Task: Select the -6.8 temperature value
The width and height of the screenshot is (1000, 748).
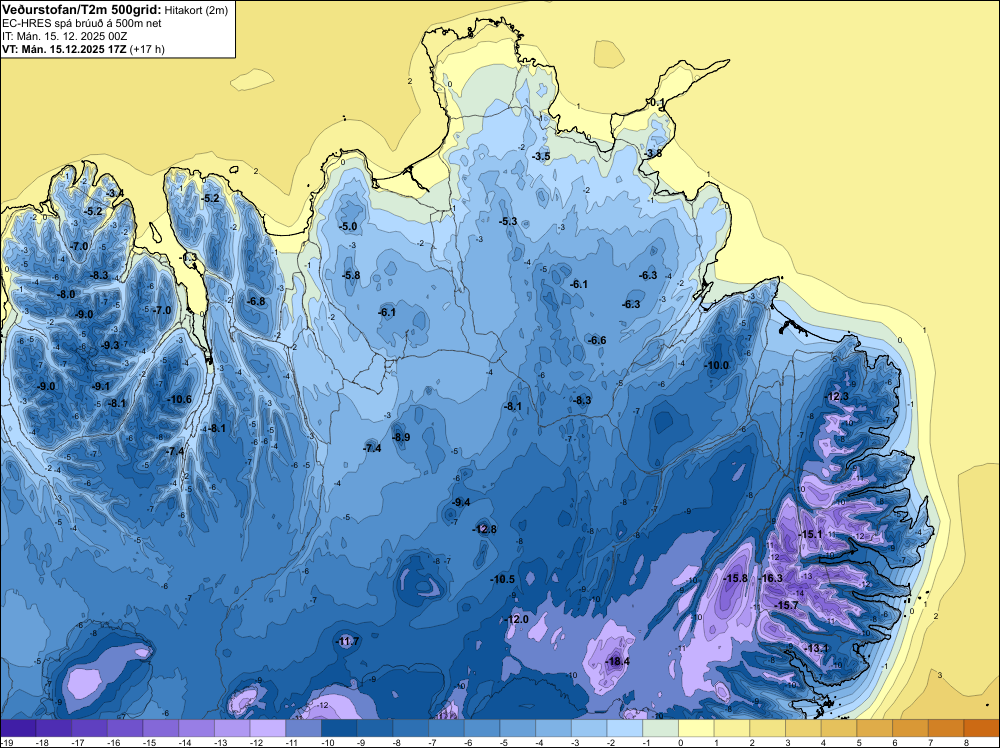Action: [x=256, y=302]
